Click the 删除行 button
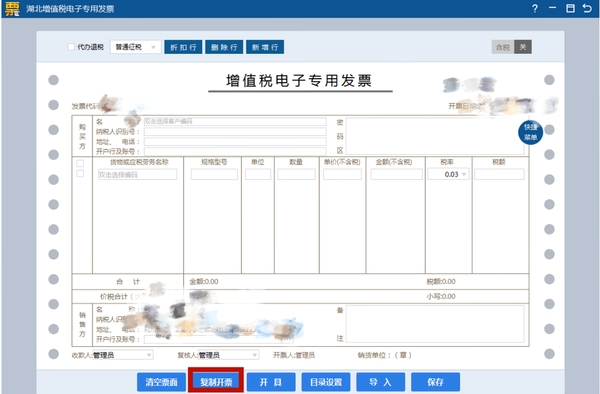Image resolution: width=600 pixels, height=394 pixels. tap(224, 47)
